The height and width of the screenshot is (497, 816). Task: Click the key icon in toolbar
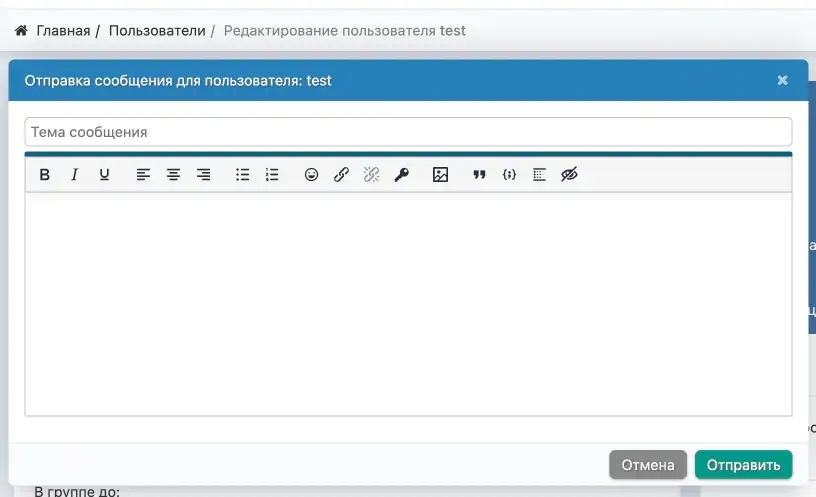(401, 174)
